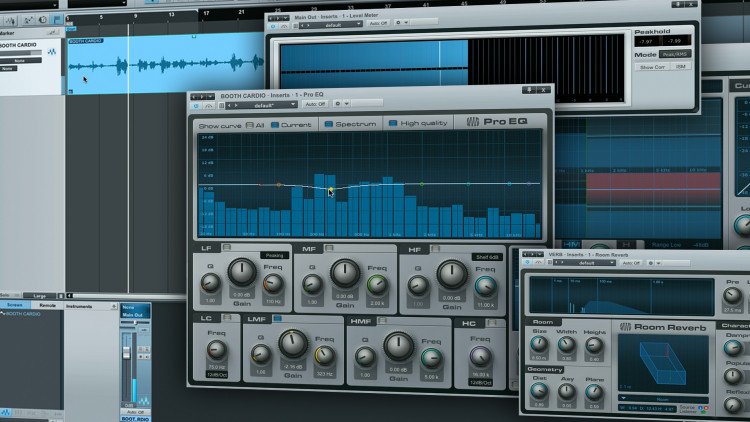Click Pro EQ compare curve icon
This screenshot has width=750, height=422.
coord(208,105)
